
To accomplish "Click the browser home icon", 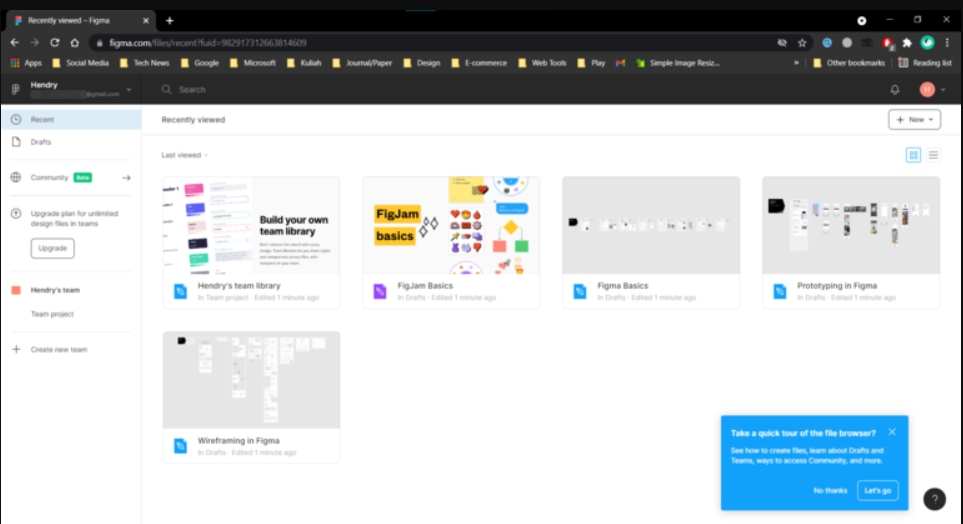I will click(75, 42).
